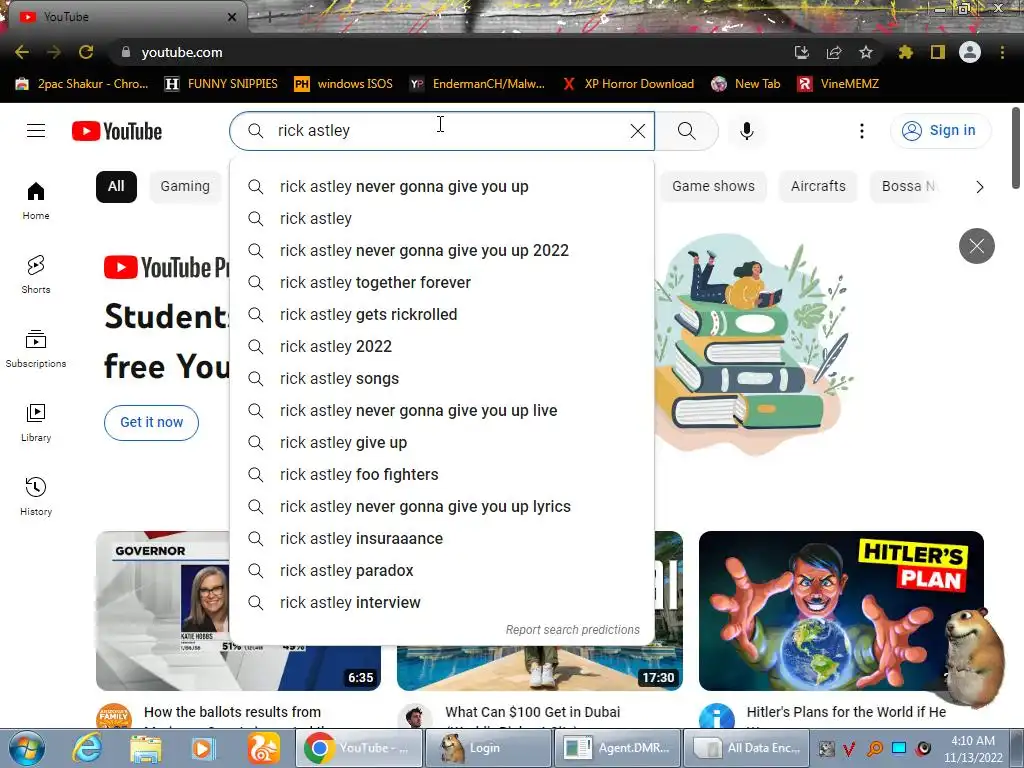Choose suggestion 'rick astley insuraaance'

pyautogui.click(x=442, y=539)
